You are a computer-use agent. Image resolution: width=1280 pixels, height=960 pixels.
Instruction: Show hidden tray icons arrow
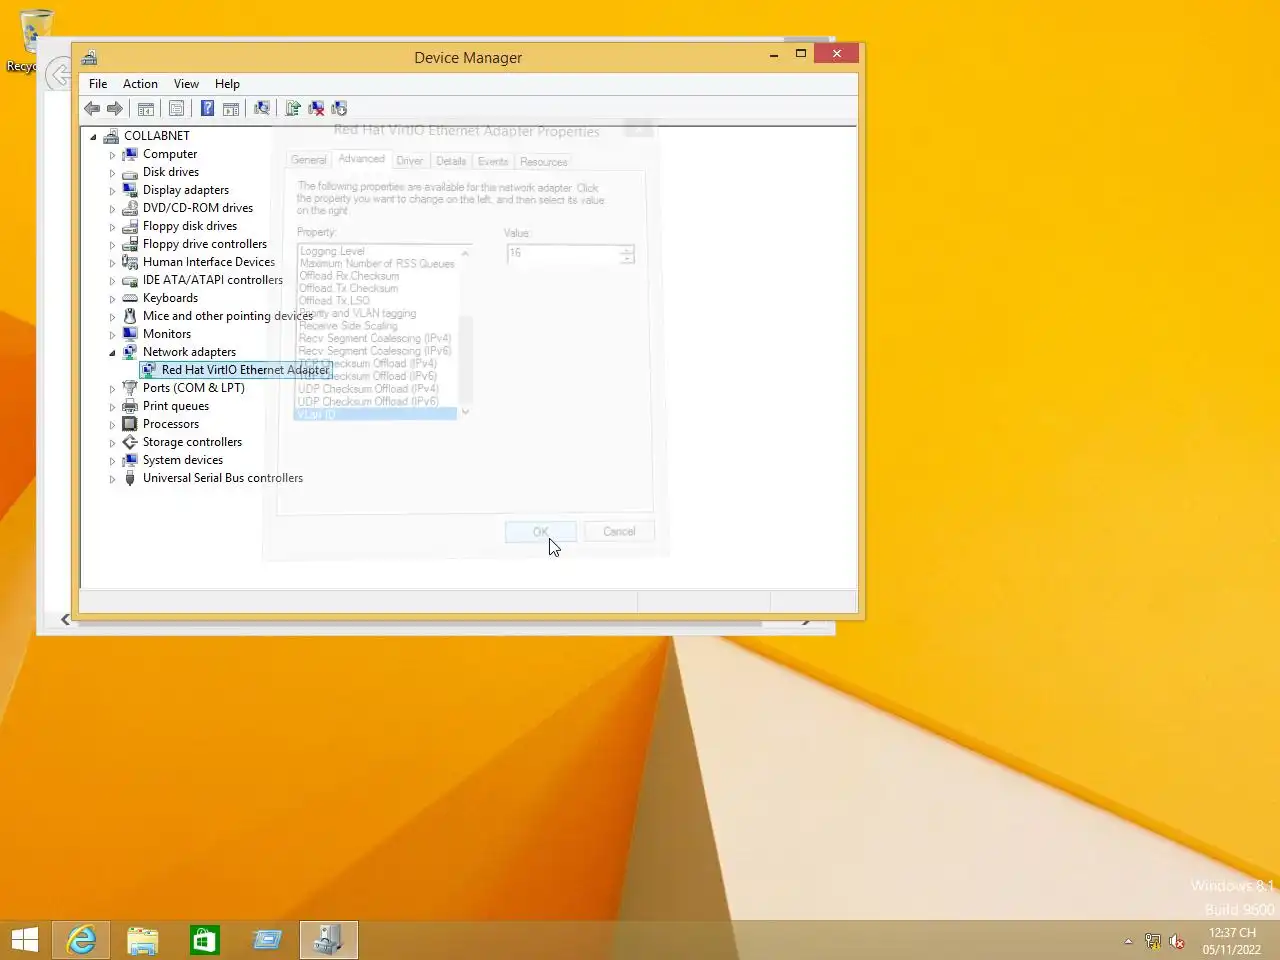point(1128,941)
